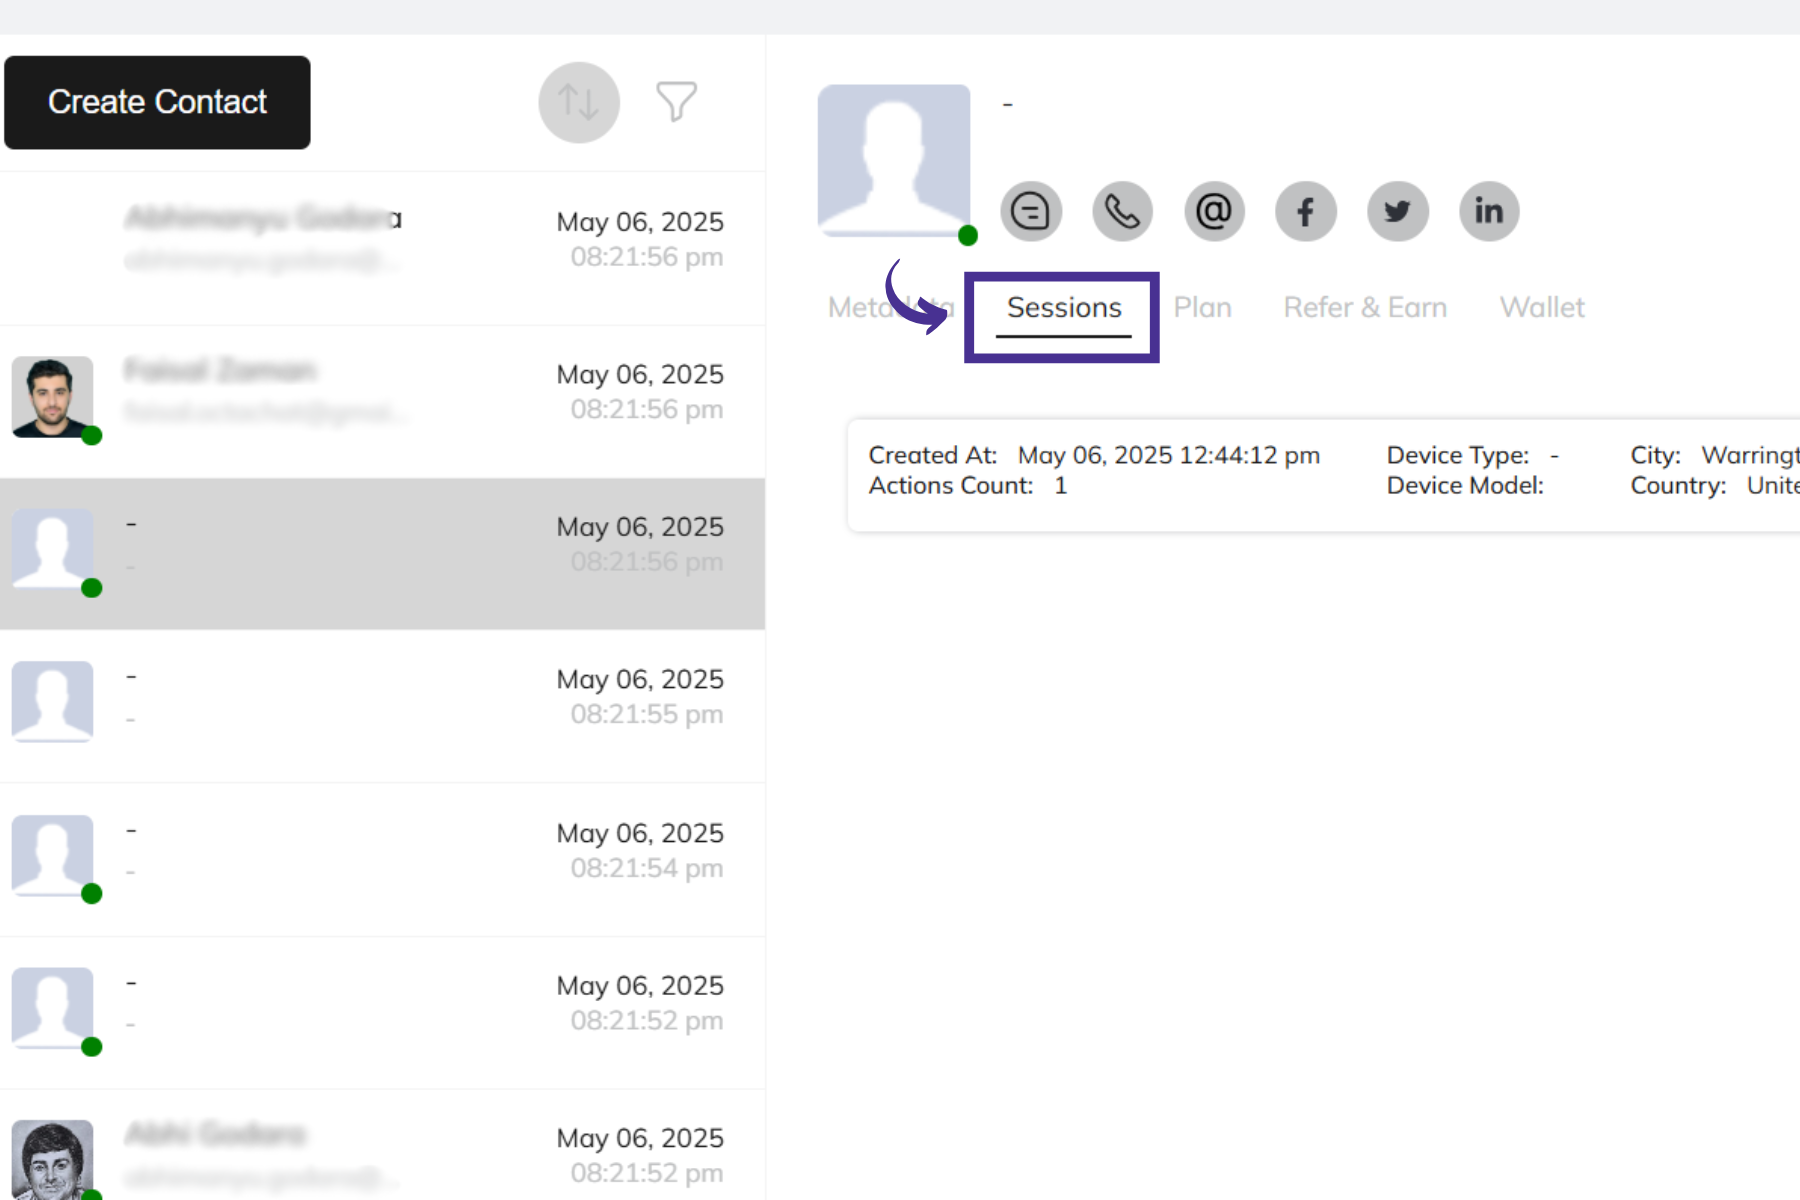Select the first contact at 08:21:56 pm
The width and height of the screenshot is (1800, 1200).
coord(382,240)
